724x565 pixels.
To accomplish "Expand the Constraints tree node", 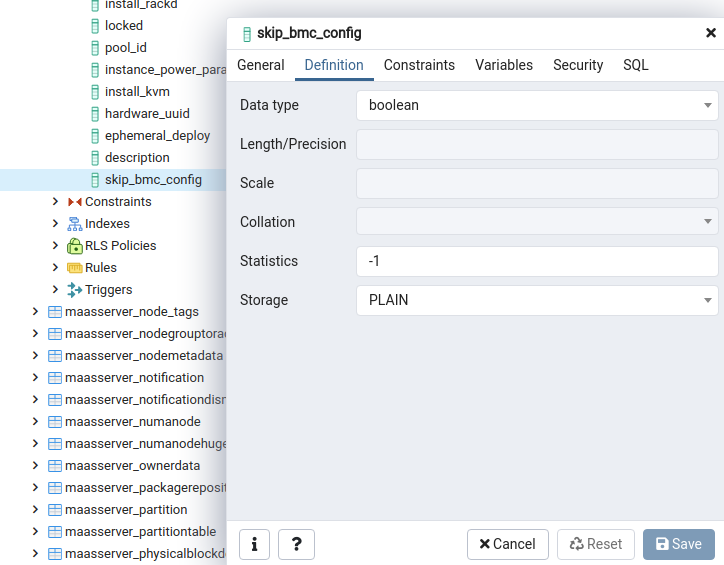I will click(x=56, y=202).
